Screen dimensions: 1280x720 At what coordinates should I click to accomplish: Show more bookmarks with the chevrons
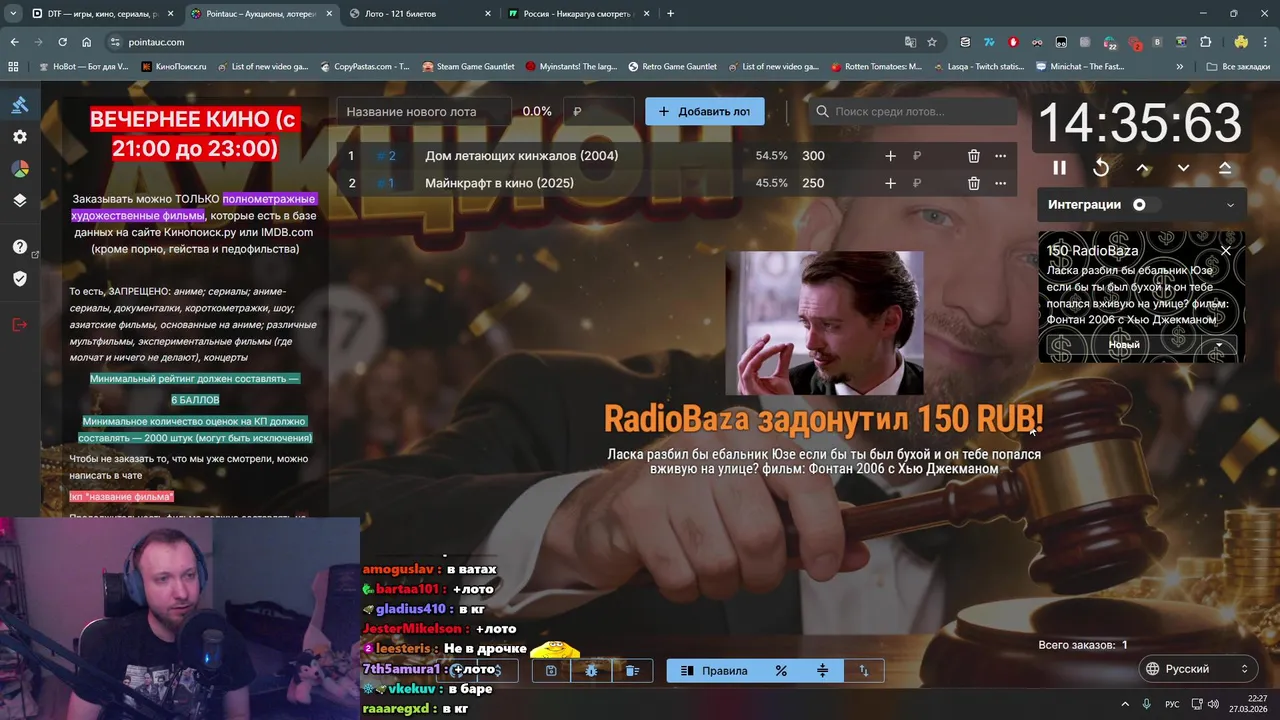click(x=1180, y=67)
